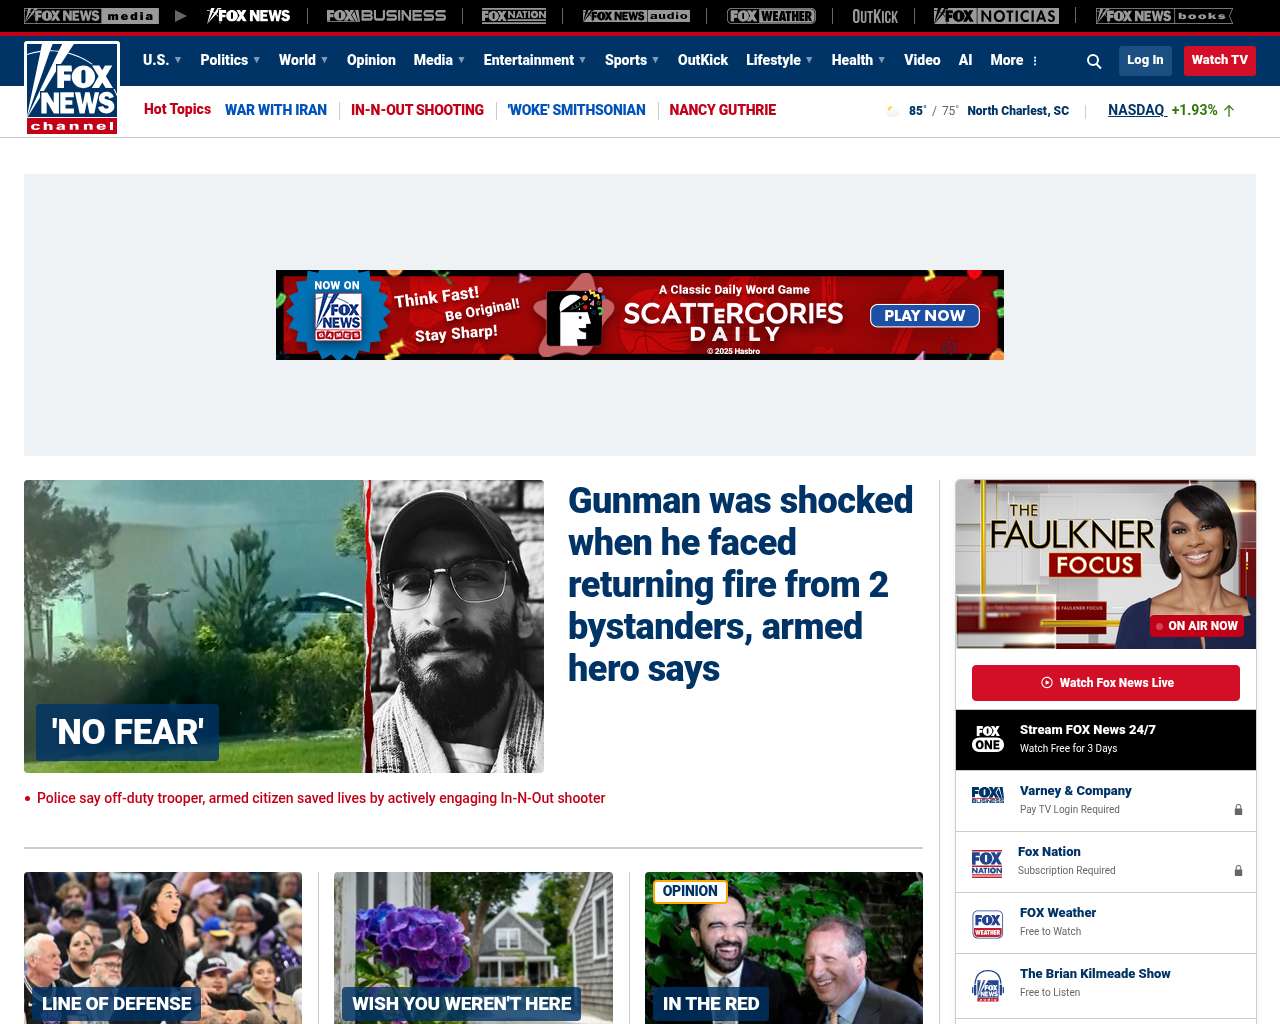
Task: Click the NASDAQ green up arrow
Action: click(1229, 111)
